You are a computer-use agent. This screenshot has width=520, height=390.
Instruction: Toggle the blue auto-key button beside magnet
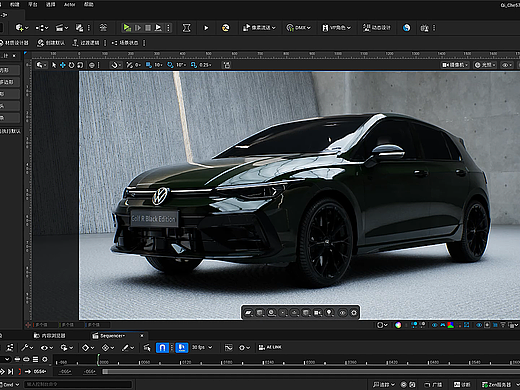click(x=182, y=348)
